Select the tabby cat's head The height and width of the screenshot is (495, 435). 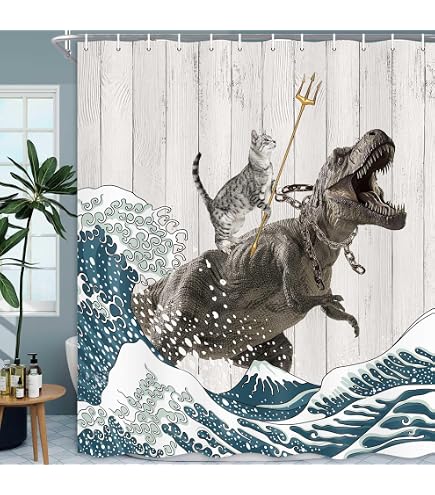pos(264,143)
